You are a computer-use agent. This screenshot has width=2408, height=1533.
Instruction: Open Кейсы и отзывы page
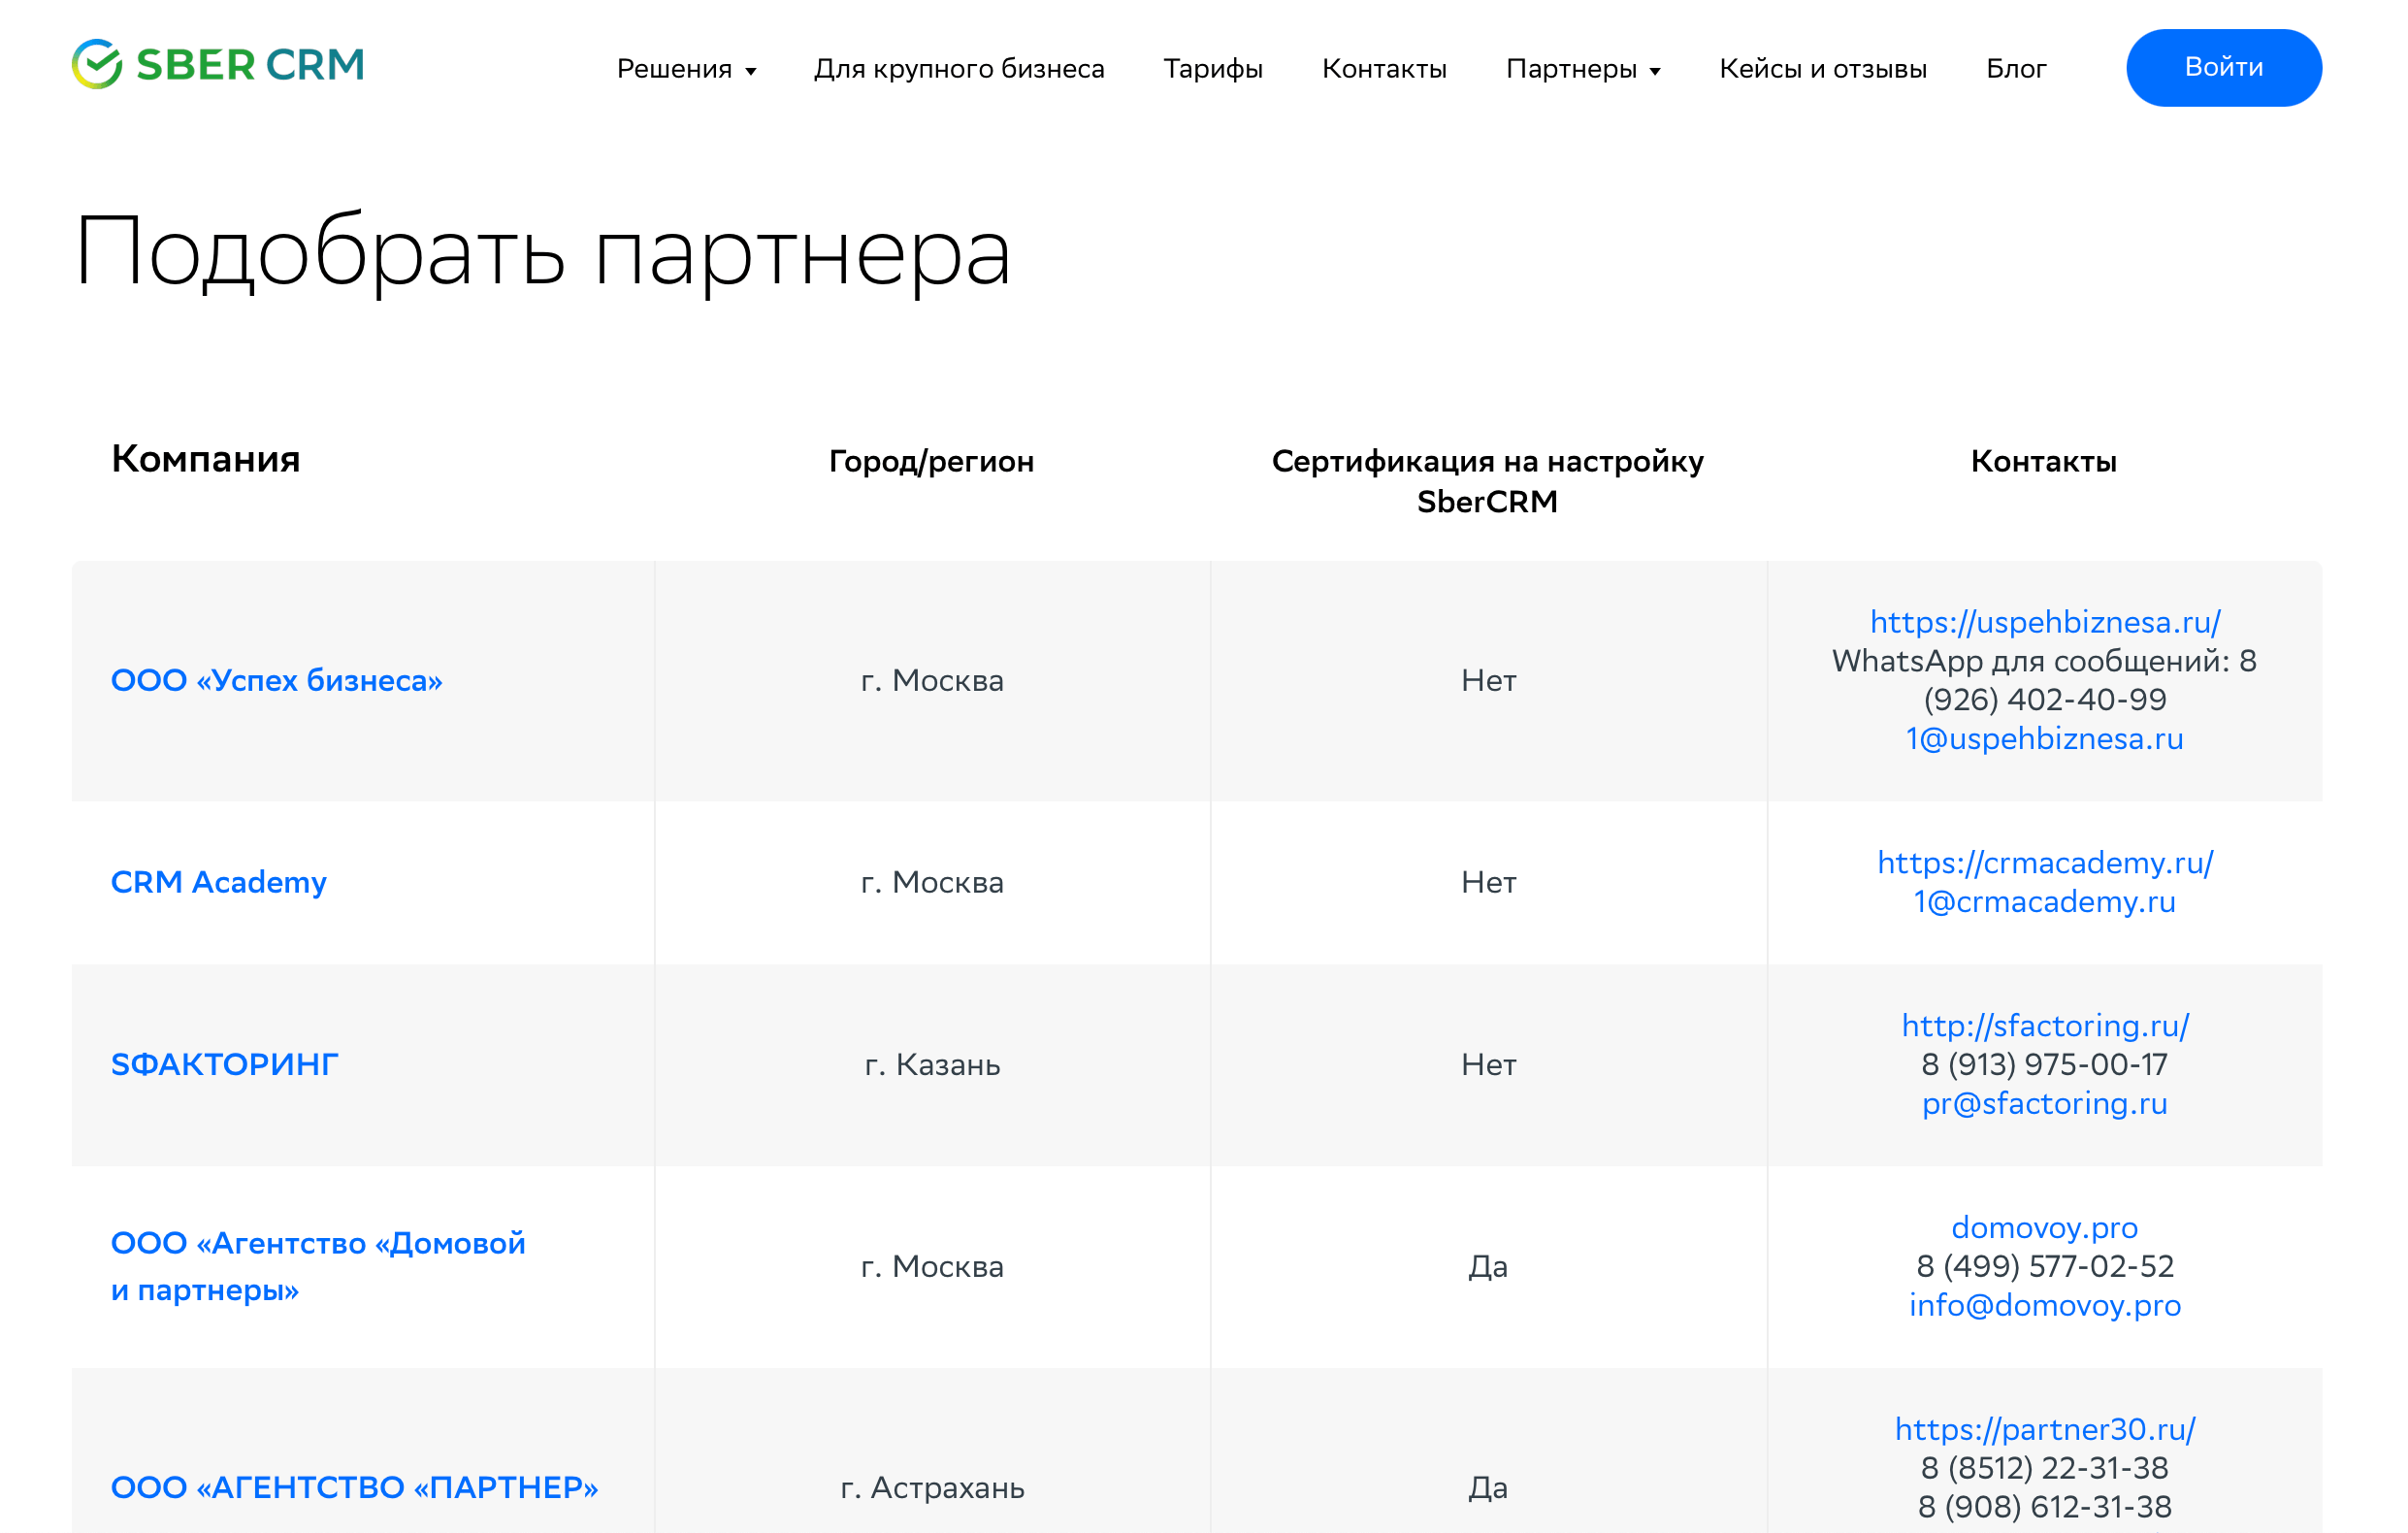click(x=1822, y=69)
